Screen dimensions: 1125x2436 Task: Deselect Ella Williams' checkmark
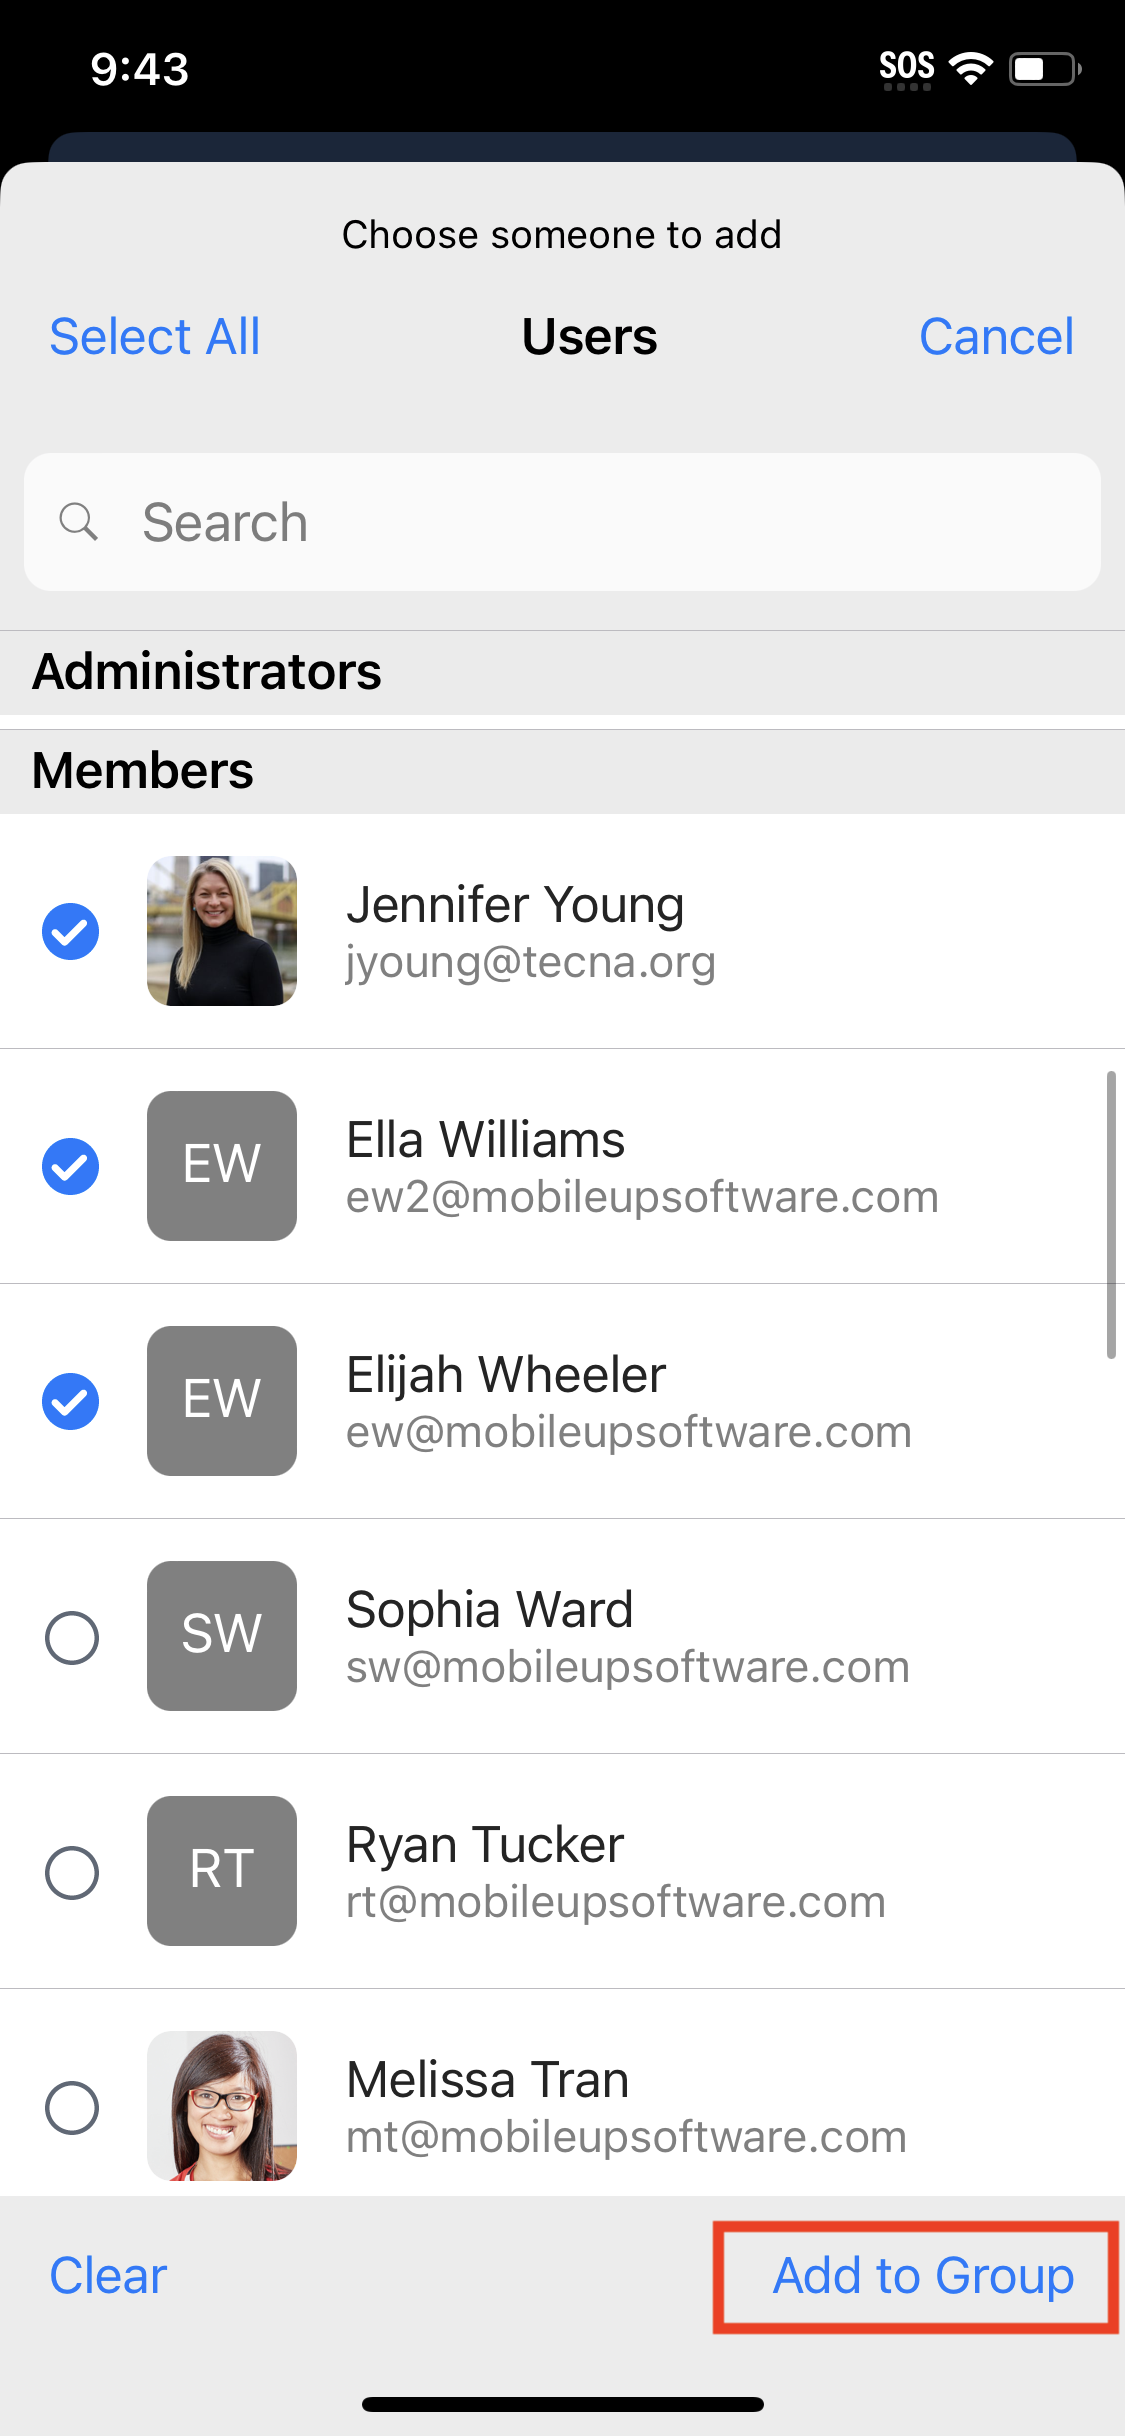(x=71, y=1167)
